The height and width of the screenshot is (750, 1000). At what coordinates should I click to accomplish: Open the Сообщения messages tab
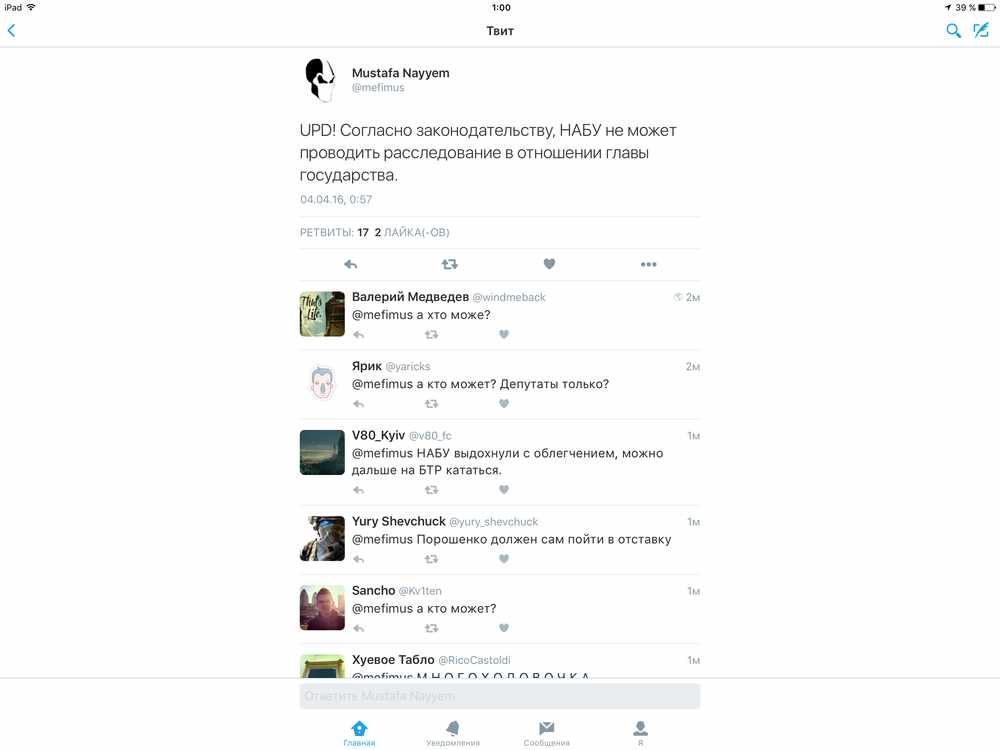tap(547, 733)
